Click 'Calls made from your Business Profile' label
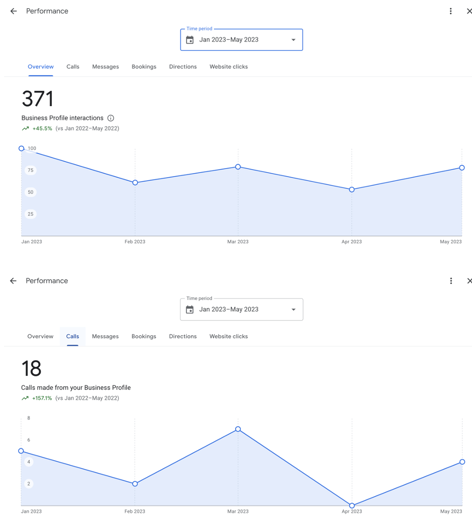This screenshot has height=520, width=472. pos(76,388)
